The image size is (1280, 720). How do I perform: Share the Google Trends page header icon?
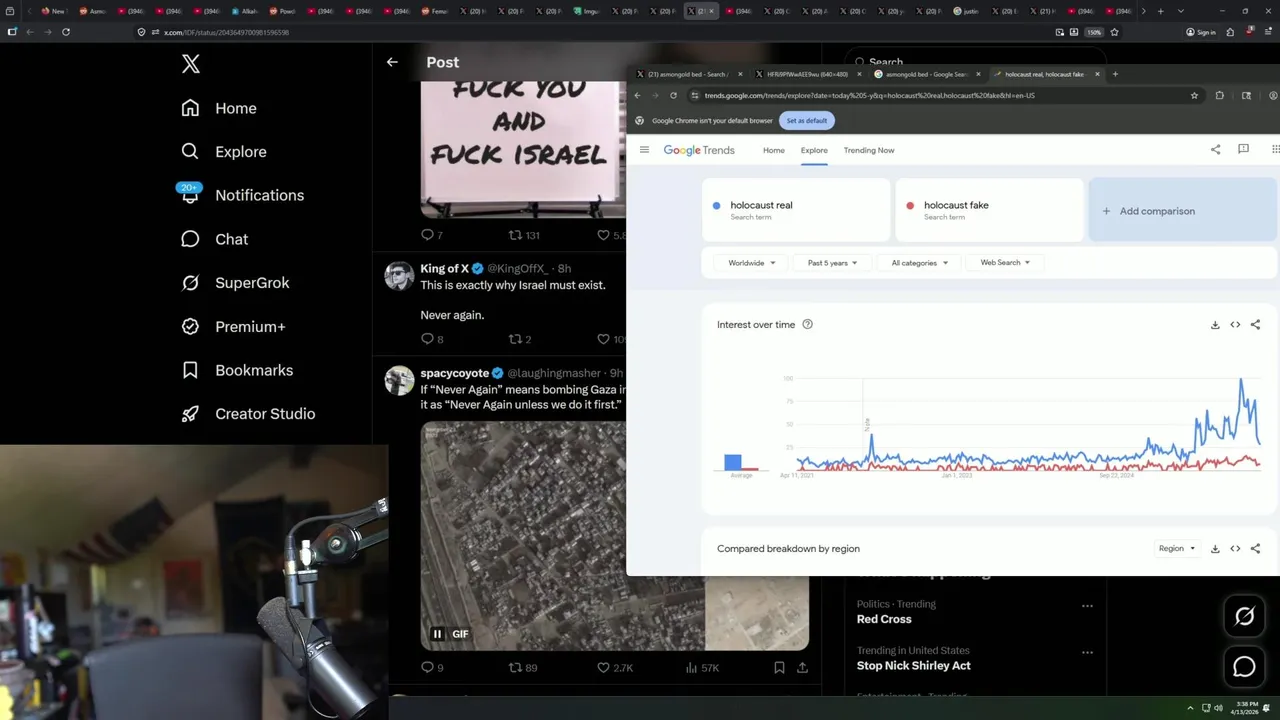coord(1215,150)
